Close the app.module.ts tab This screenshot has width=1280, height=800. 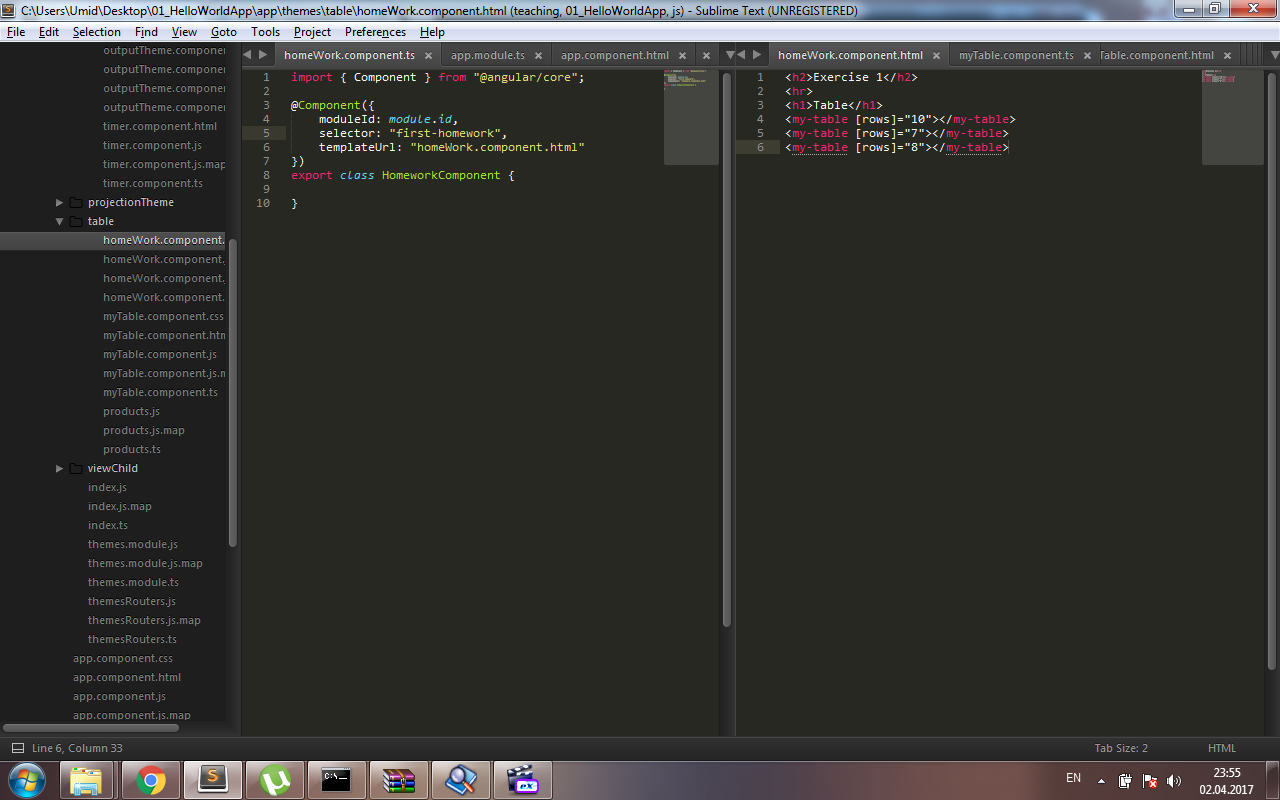[x=538, y=56]
